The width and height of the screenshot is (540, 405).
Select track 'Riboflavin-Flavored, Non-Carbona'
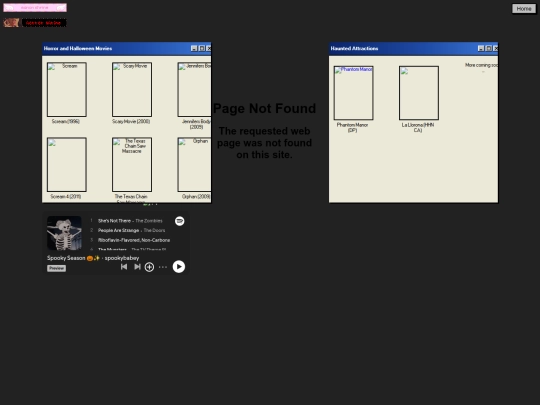(134, 240)
